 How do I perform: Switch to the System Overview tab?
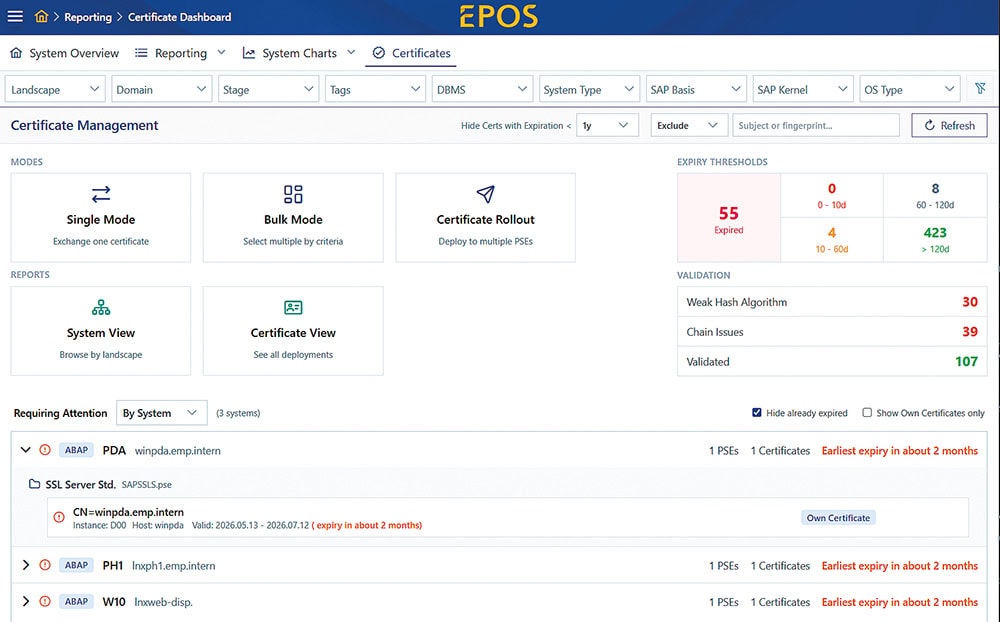(x=64, y=53)
